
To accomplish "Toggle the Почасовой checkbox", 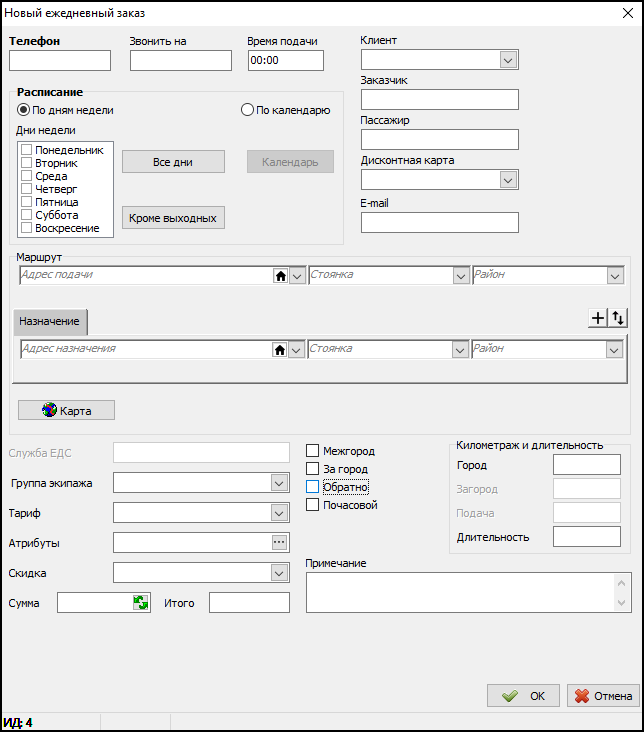I will coord(313,505).
